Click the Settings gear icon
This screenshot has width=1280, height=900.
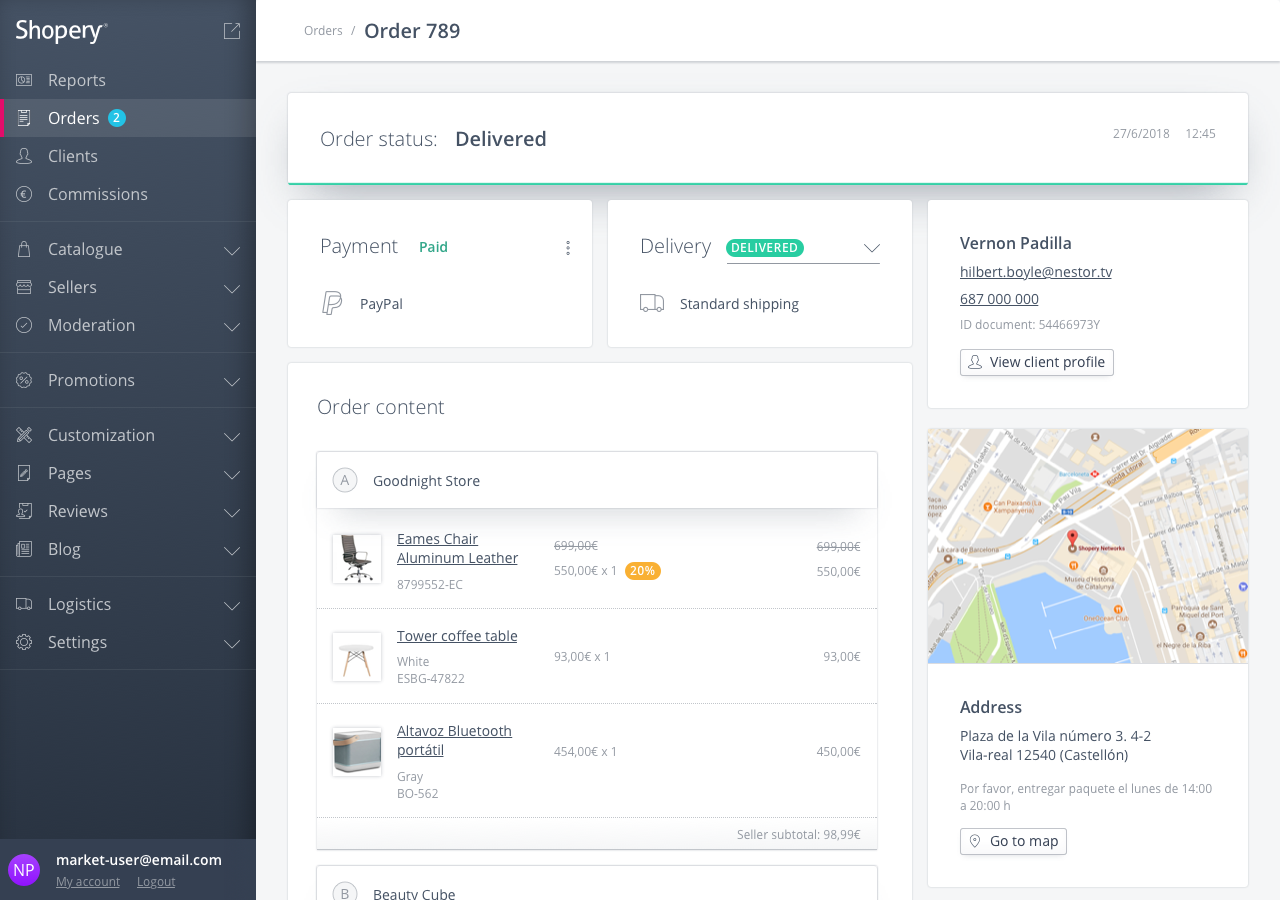pos(22,641)
